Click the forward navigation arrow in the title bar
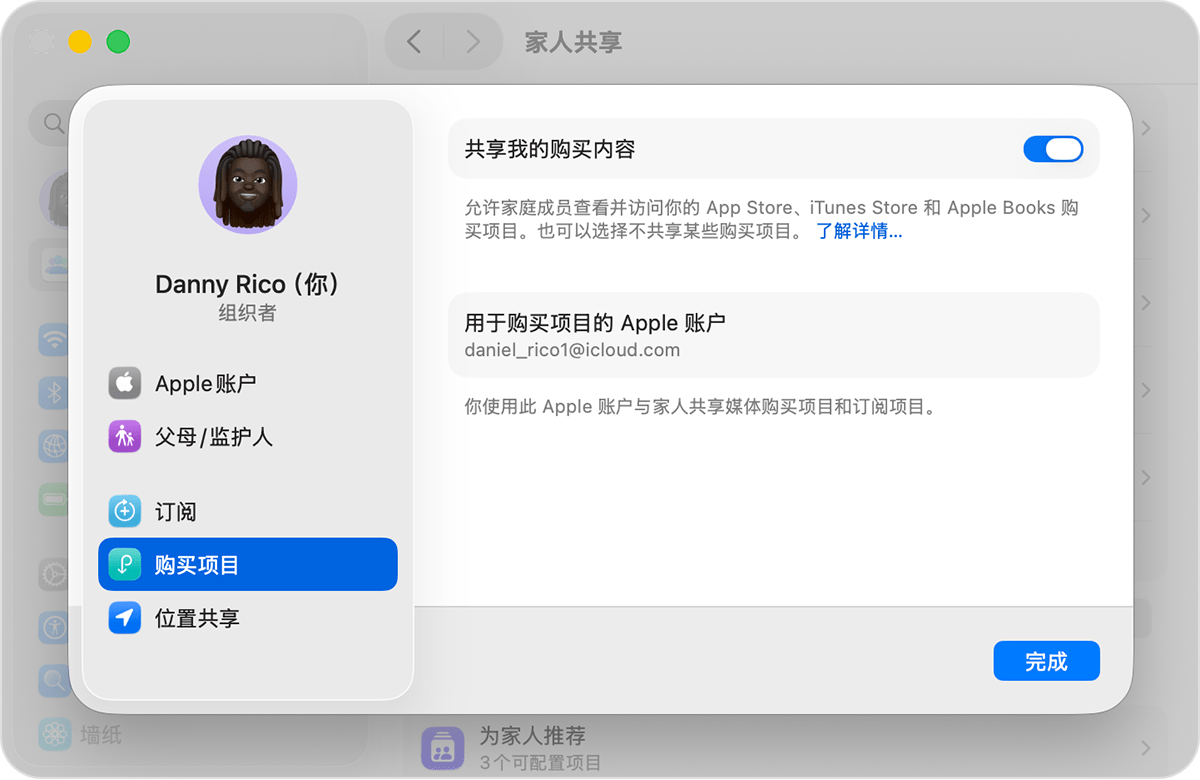Screen dimensions: 1200x780 click(x=473, y=42)
